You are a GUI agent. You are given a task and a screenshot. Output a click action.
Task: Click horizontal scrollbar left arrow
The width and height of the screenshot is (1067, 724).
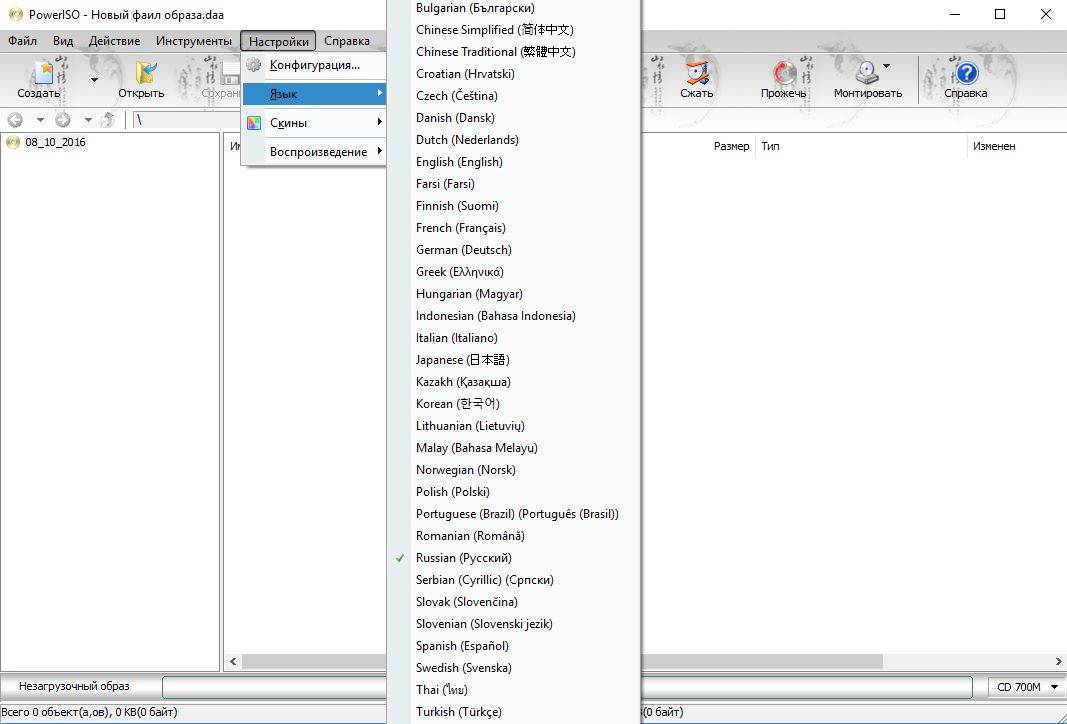point(233,661)
